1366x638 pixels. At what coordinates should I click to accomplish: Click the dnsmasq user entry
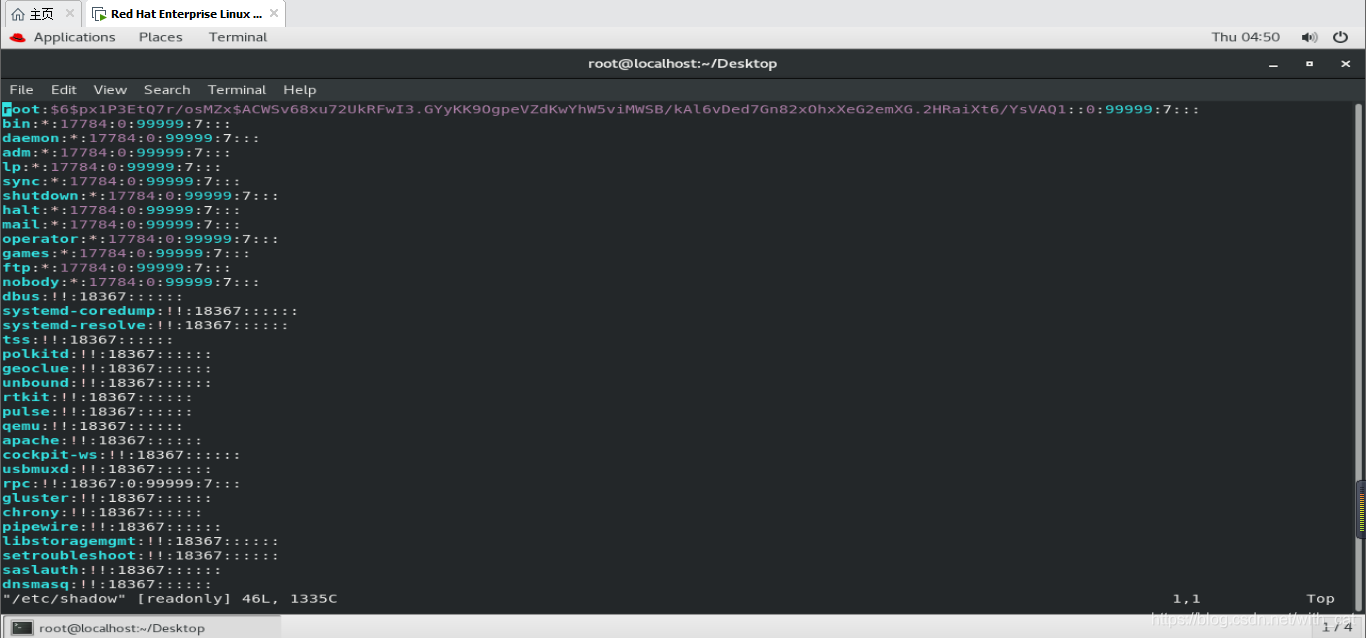coord(107,584)
